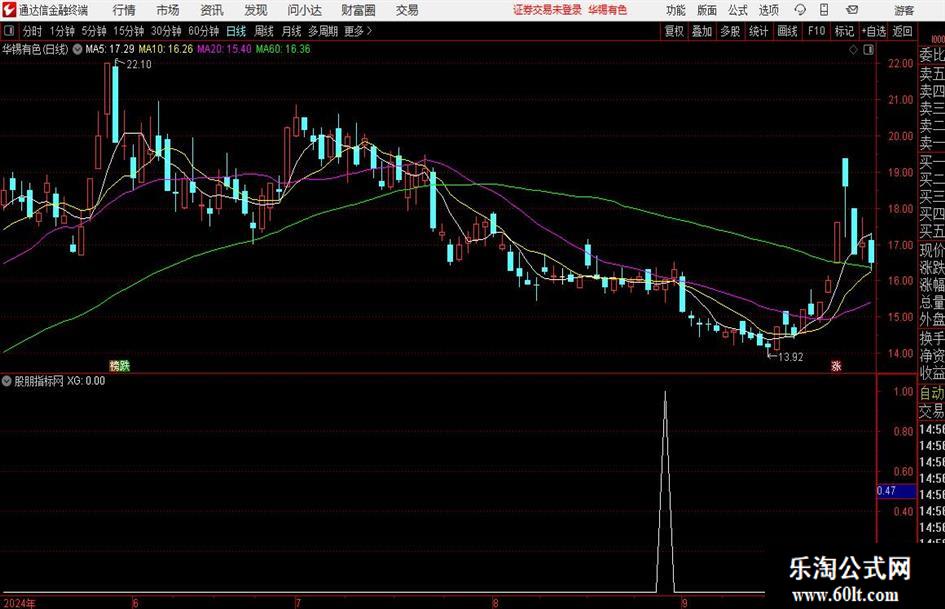Screen dimensions: 945x609
Task: Click the 13.92 low price annotation
Action: tap(790, 357)
